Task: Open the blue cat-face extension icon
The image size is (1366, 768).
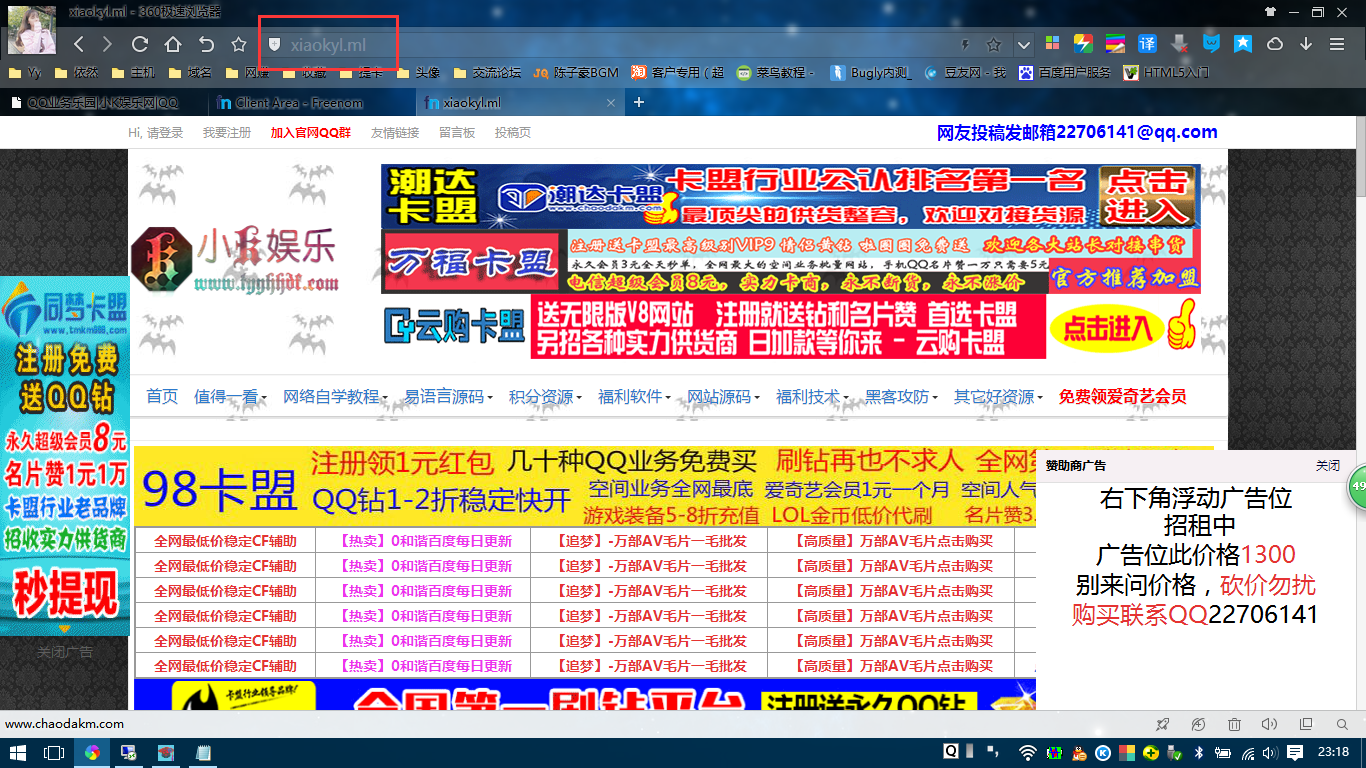Action: click(1211, 44)
